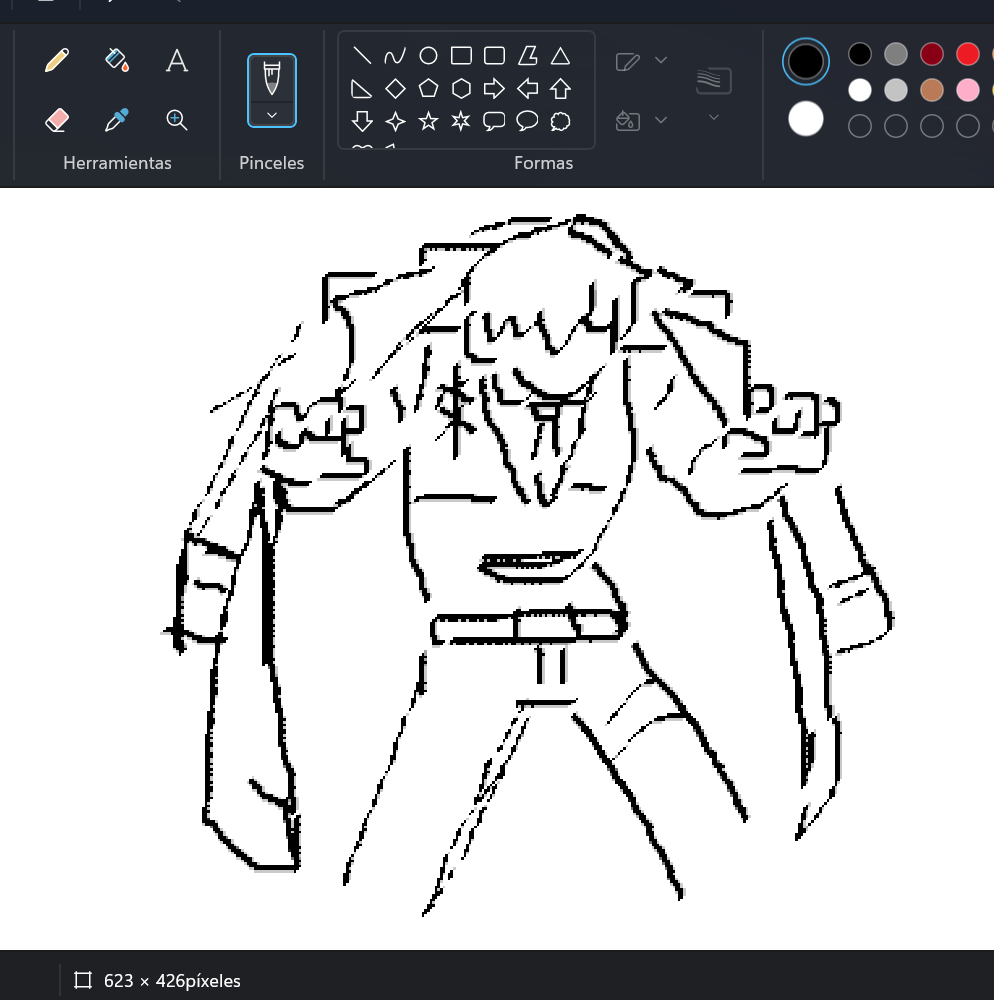The image size is (994, 1000).
Task: Select the Text tool
Action: 177,60
